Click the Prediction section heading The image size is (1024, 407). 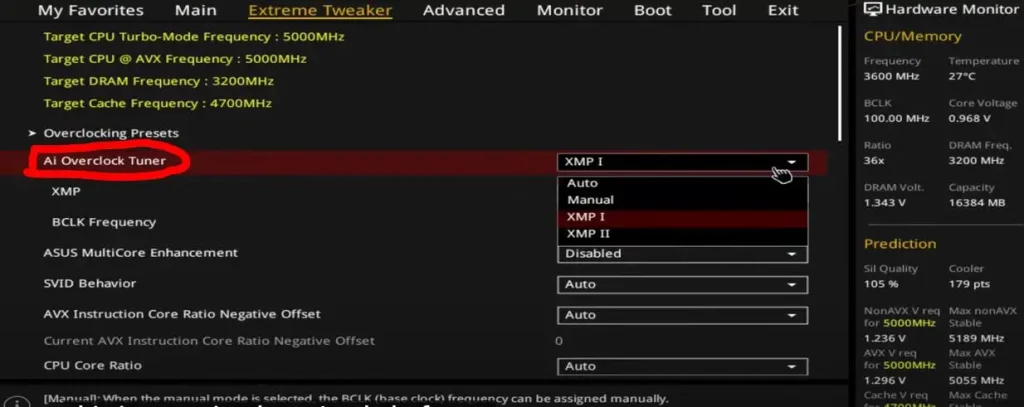900,244
